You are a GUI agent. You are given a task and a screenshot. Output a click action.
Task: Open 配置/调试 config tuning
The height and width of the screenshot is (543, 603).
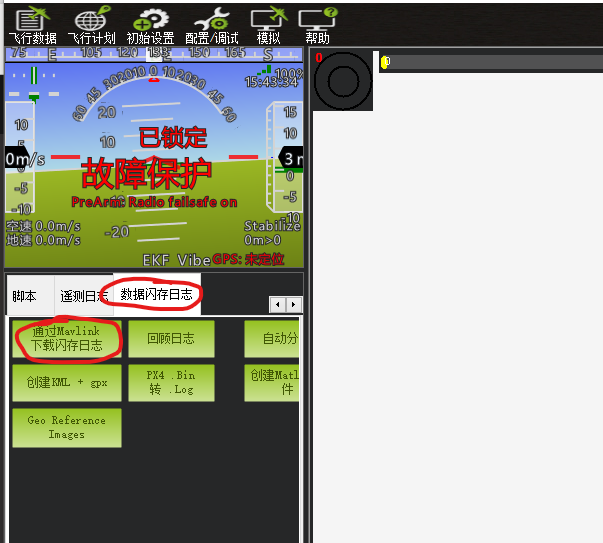click(212, 26)
